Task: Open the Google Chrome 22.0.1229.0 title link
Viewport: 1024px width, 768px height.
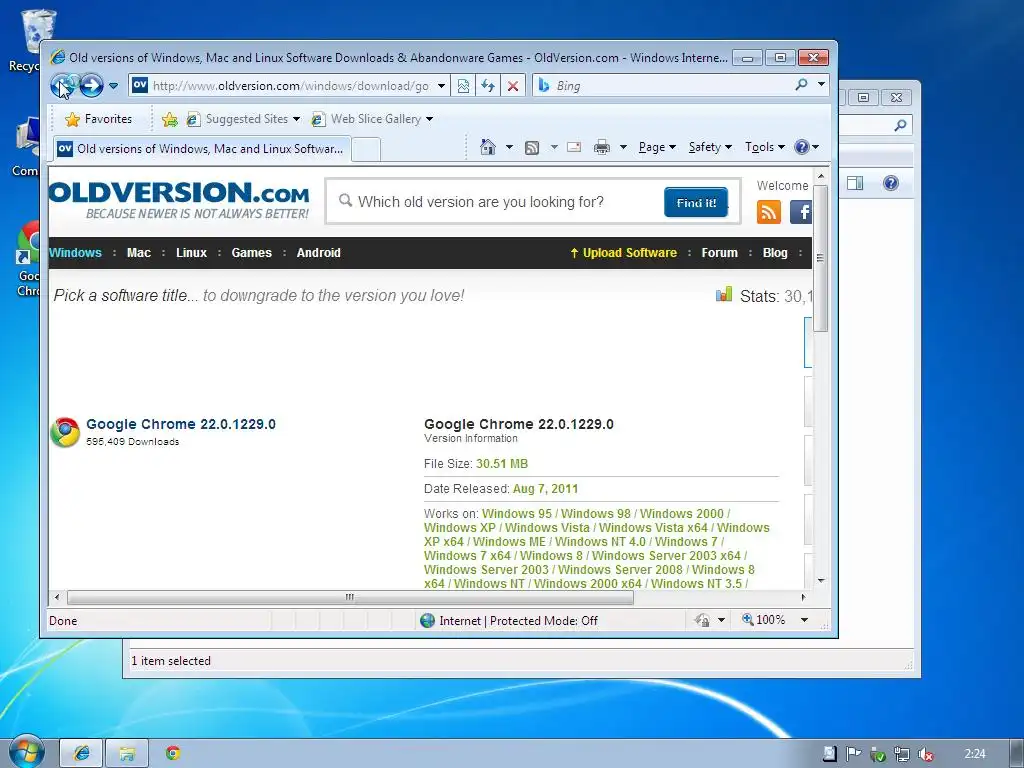Action: click(181, 424)
